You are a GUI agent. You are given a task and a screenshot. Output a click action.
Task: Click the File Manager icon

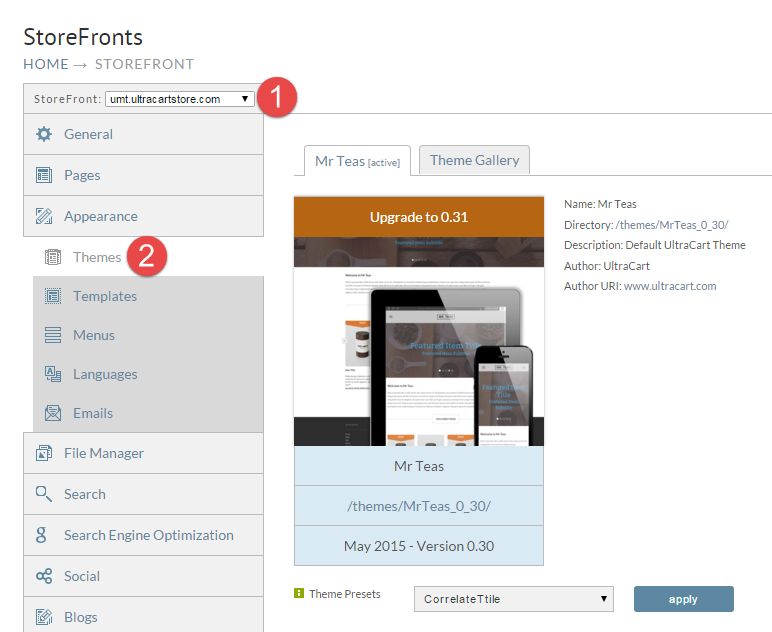coord(44,453)
